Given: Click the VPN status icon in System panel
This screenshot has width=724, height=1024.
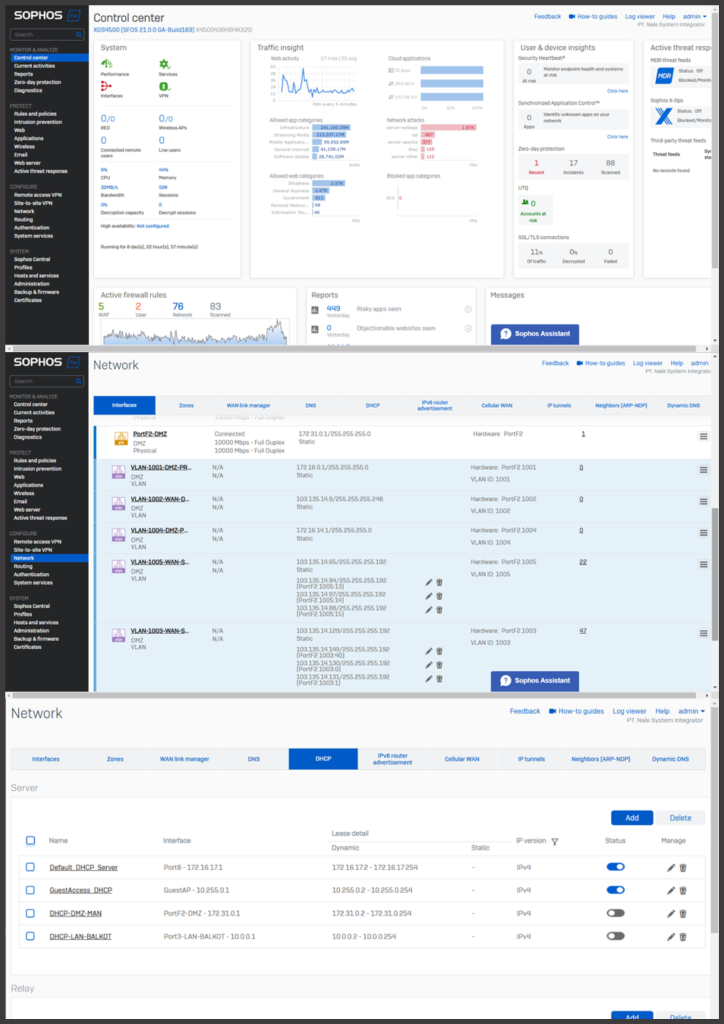Looking at the screenshot, I should [165, 86].
